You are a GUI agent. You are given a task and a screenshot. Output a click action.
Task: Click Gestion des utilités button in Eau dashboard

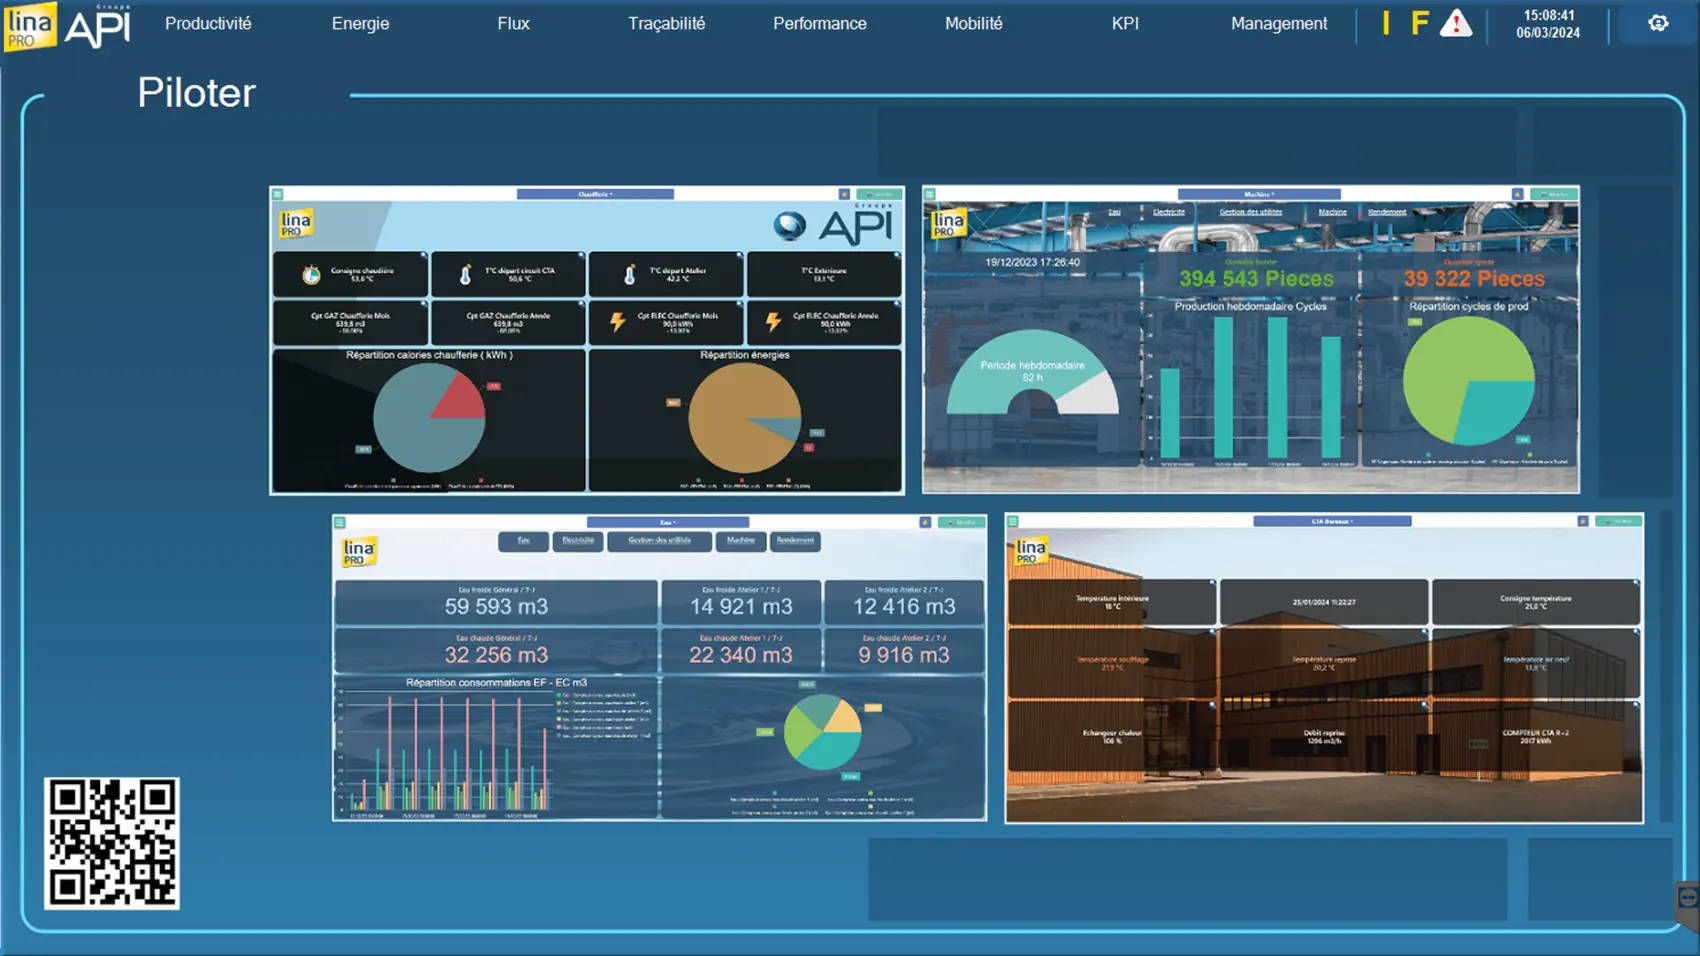[659, 541]
